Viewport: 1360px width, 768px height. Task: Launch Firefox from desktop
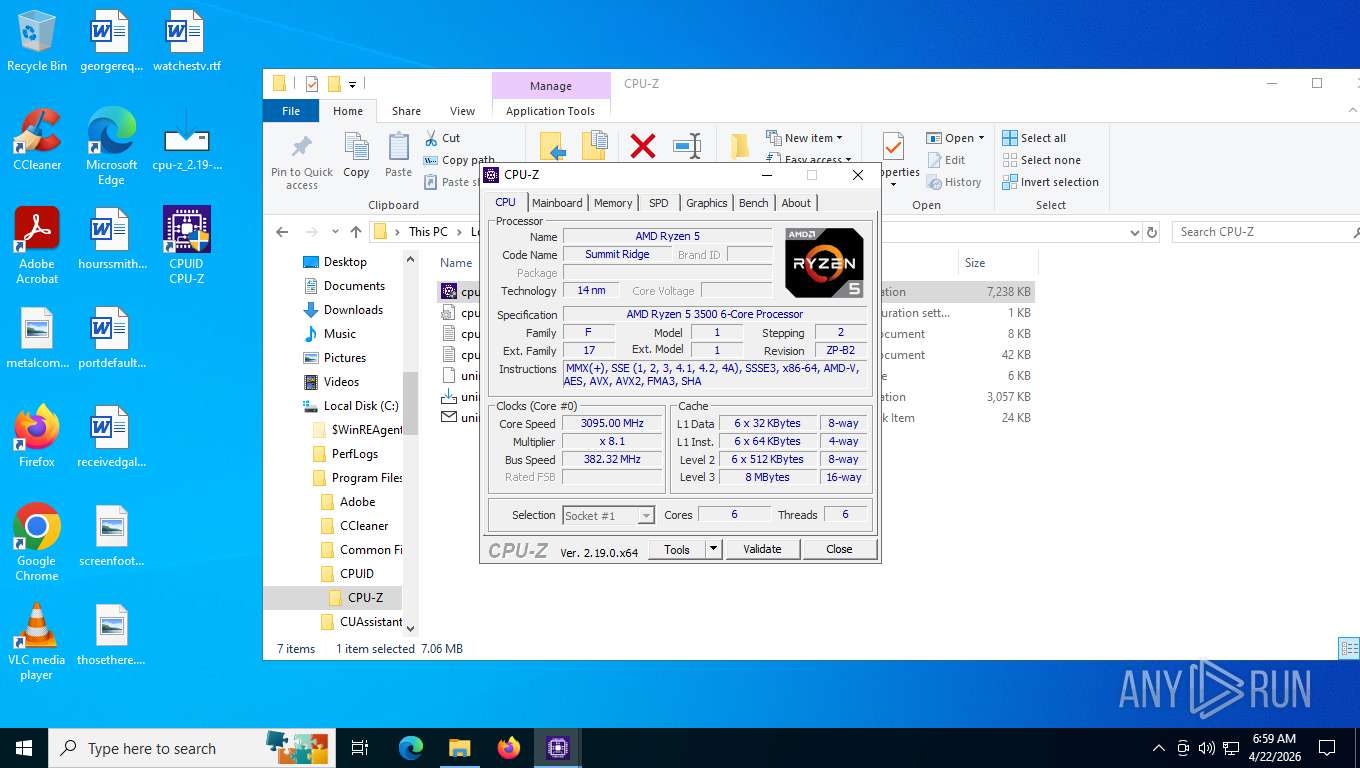coord(37,436)
